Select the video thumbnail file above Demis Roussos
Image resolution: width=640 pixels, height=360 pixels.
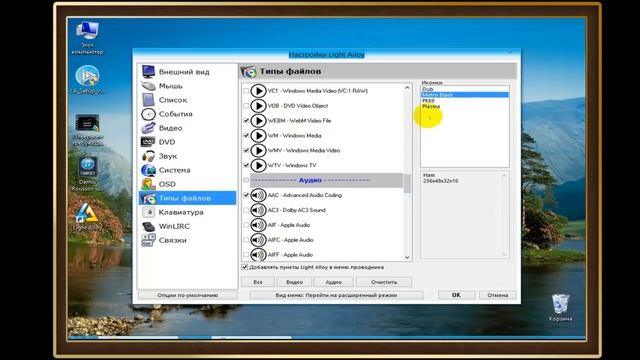pos(87,130)
